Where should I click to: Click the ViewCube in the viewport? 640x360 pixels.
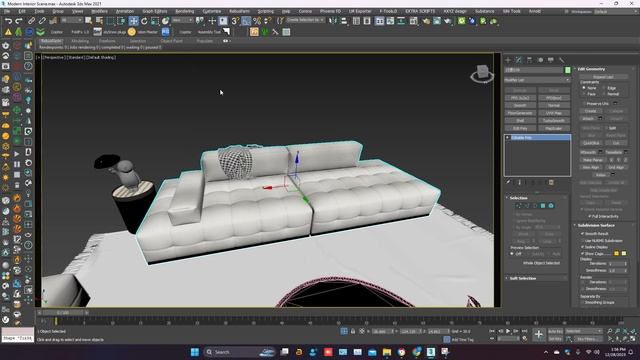[x=482, y=73]
